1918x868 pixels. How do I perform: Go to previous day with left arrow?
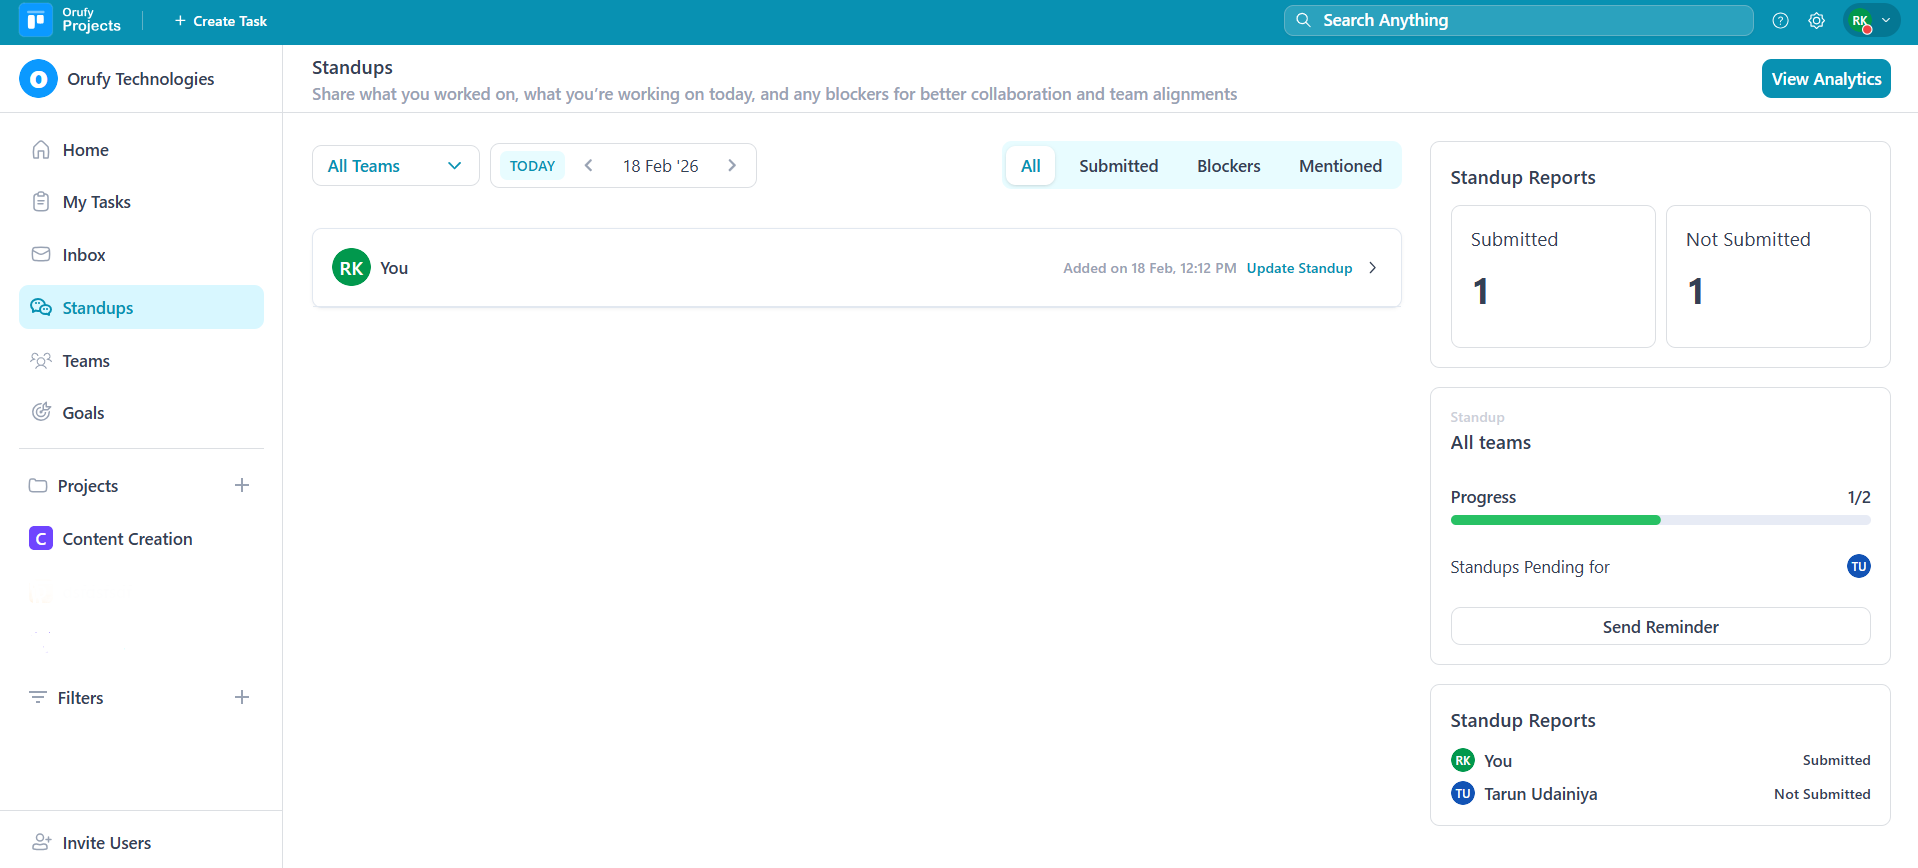point(589,166)
